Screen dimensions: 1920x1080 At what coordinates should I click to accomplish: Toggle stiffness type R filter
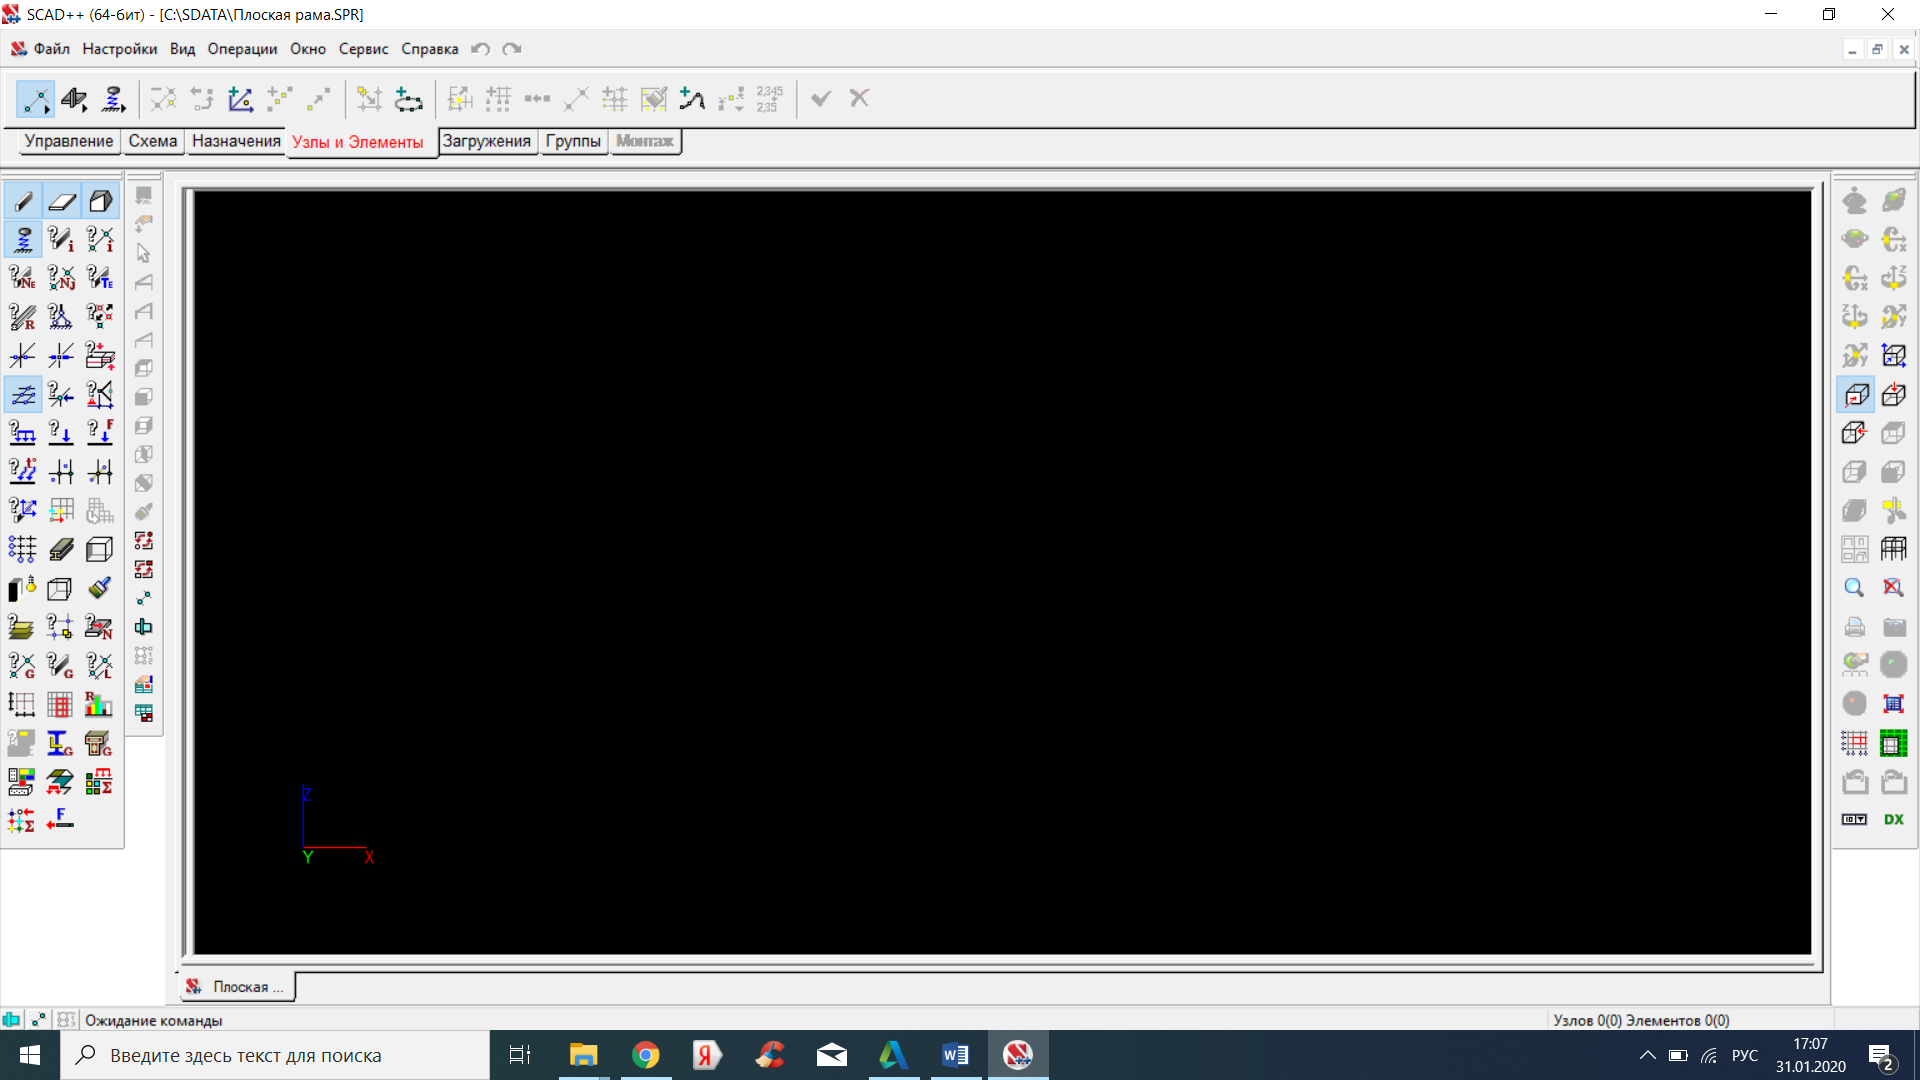(x=23, y=317)
